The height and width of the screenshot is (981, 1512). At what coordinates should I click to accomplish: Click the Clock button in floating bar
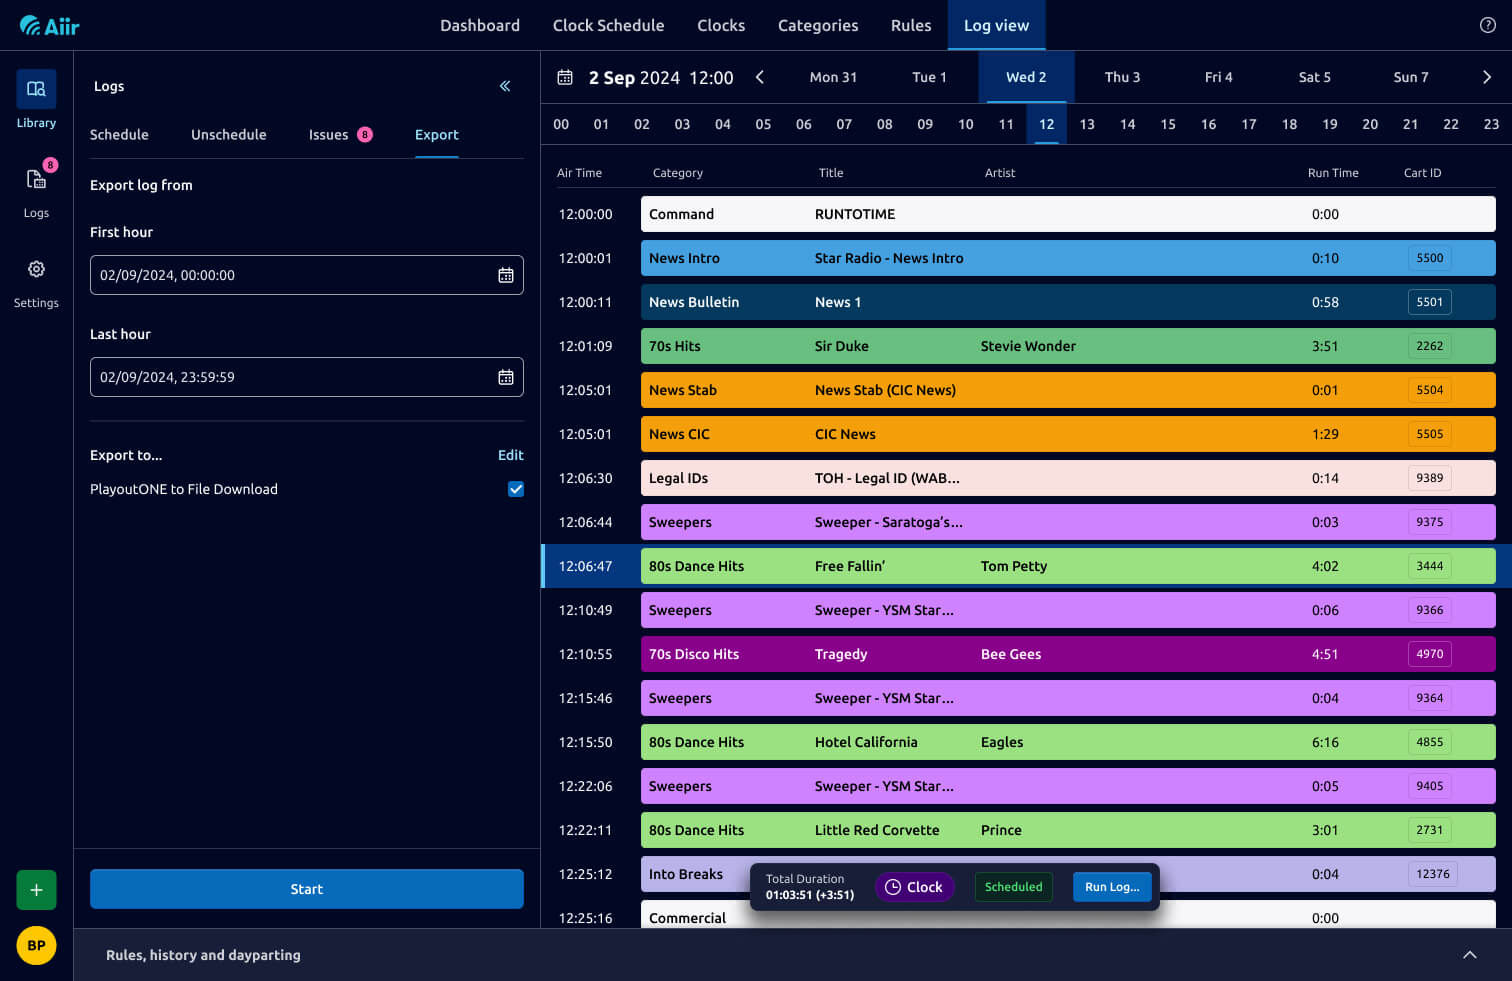point(914,887)
